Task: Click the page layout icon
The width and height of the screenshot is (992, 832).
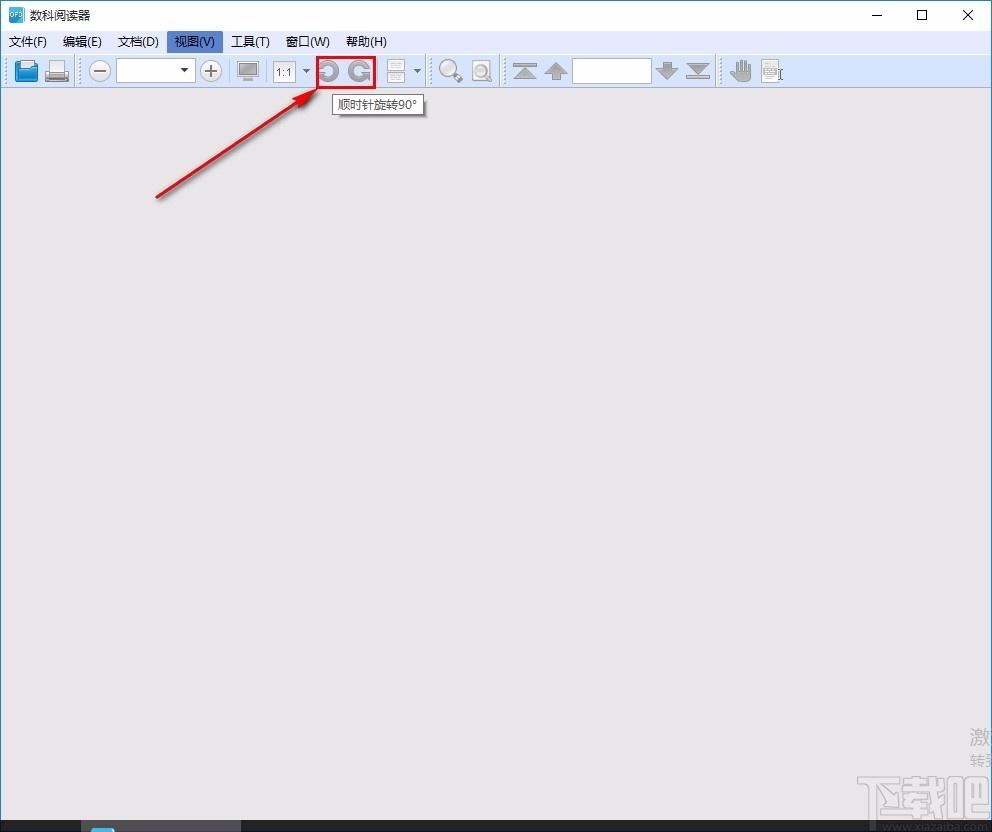Action: tap(396, 71)
